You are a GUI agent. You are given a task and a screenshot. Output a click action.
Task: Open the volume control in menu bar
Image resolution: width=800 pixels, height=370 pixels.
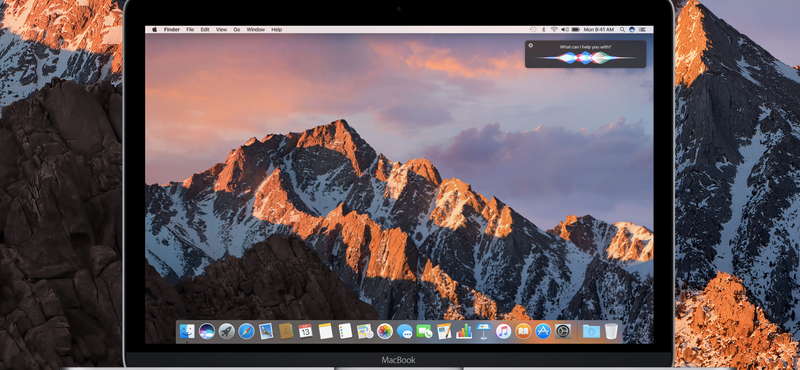click(x=565, y=30)
